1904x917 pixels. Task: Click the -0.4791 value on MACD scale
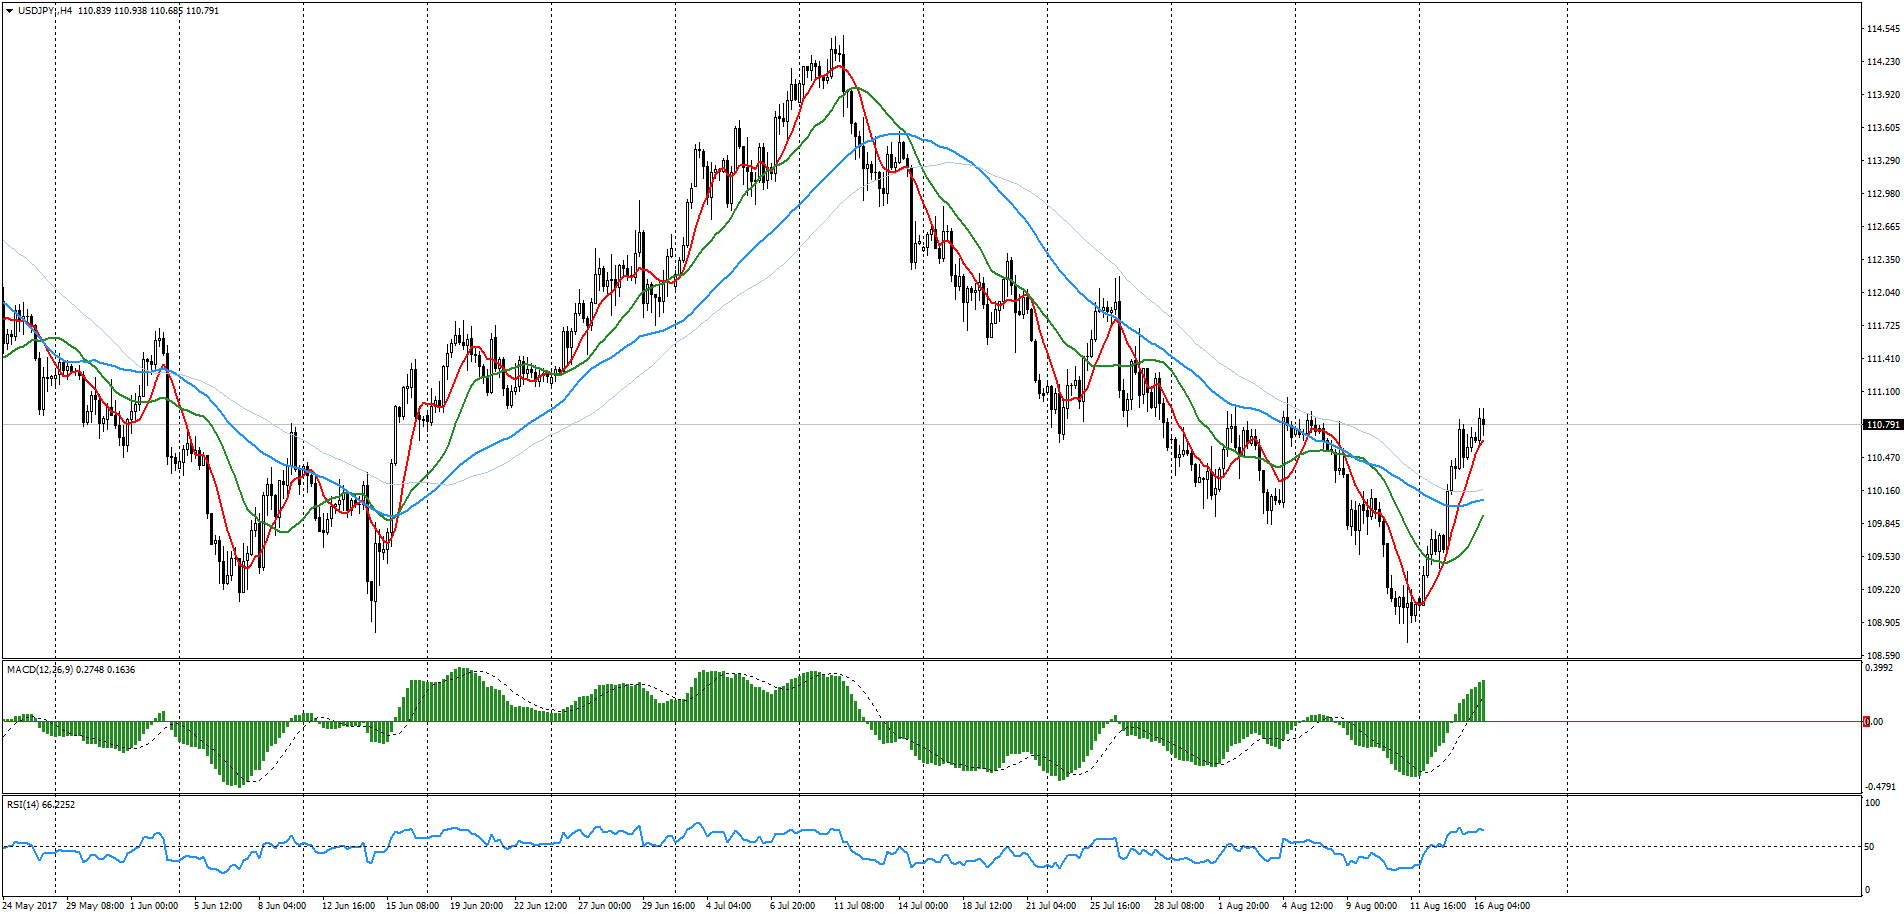(x=1880, y=787)
